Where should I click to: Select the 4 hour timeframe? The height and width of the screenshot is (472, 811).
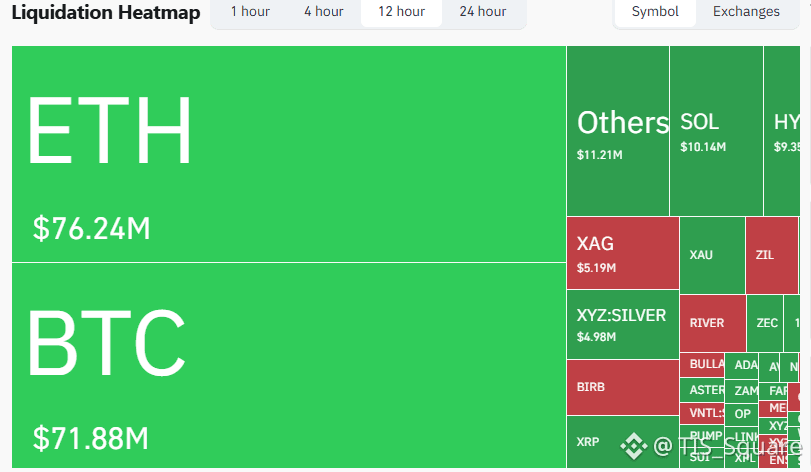pos(323,12)
